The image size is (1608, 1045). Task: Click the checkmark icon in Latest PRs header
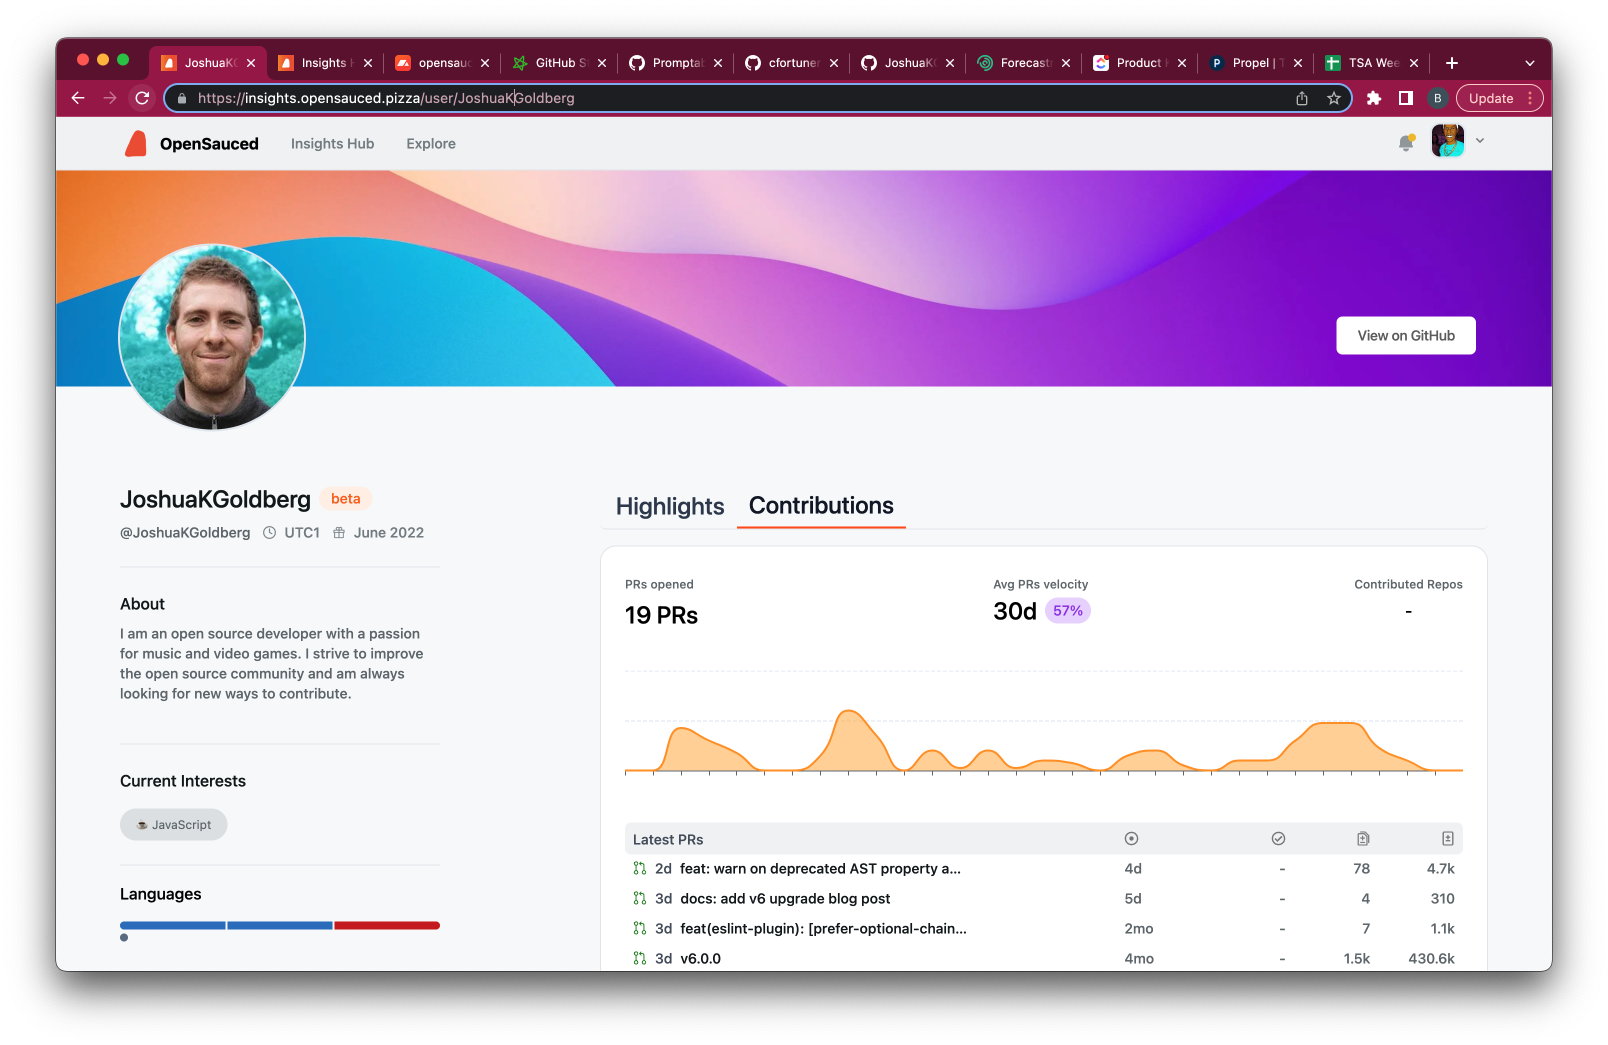pos(1279,839)
